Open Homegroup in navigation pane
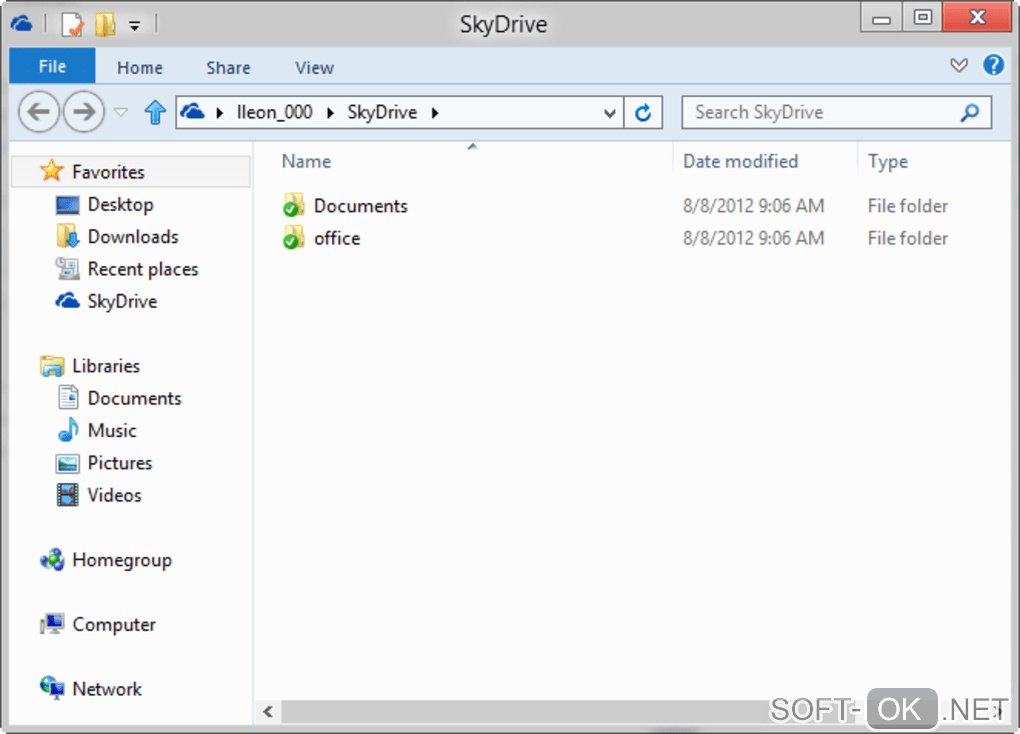The height and width of the screenshot is (734, 1020). click(x=122, y=560)
